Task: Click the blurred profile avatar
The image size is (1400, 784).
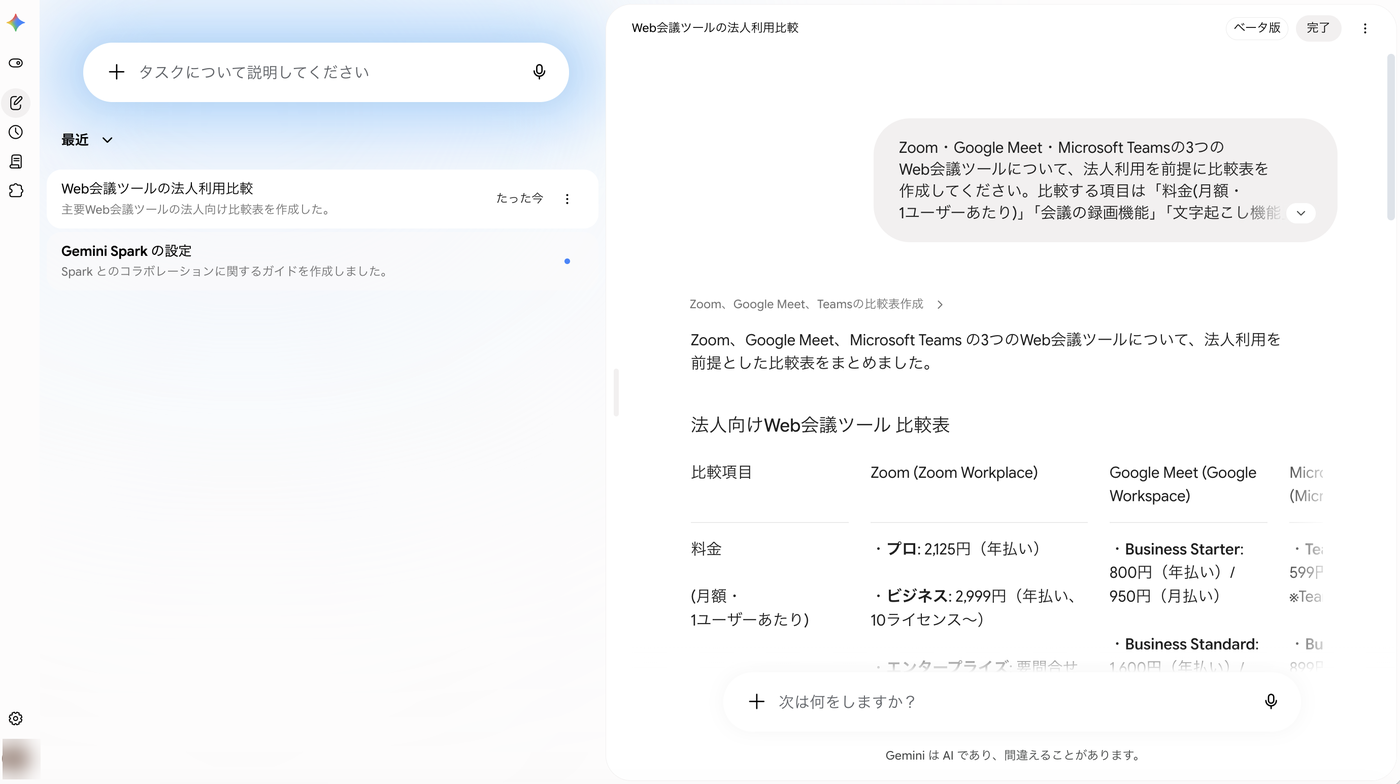Action: (x=20, y=758)
